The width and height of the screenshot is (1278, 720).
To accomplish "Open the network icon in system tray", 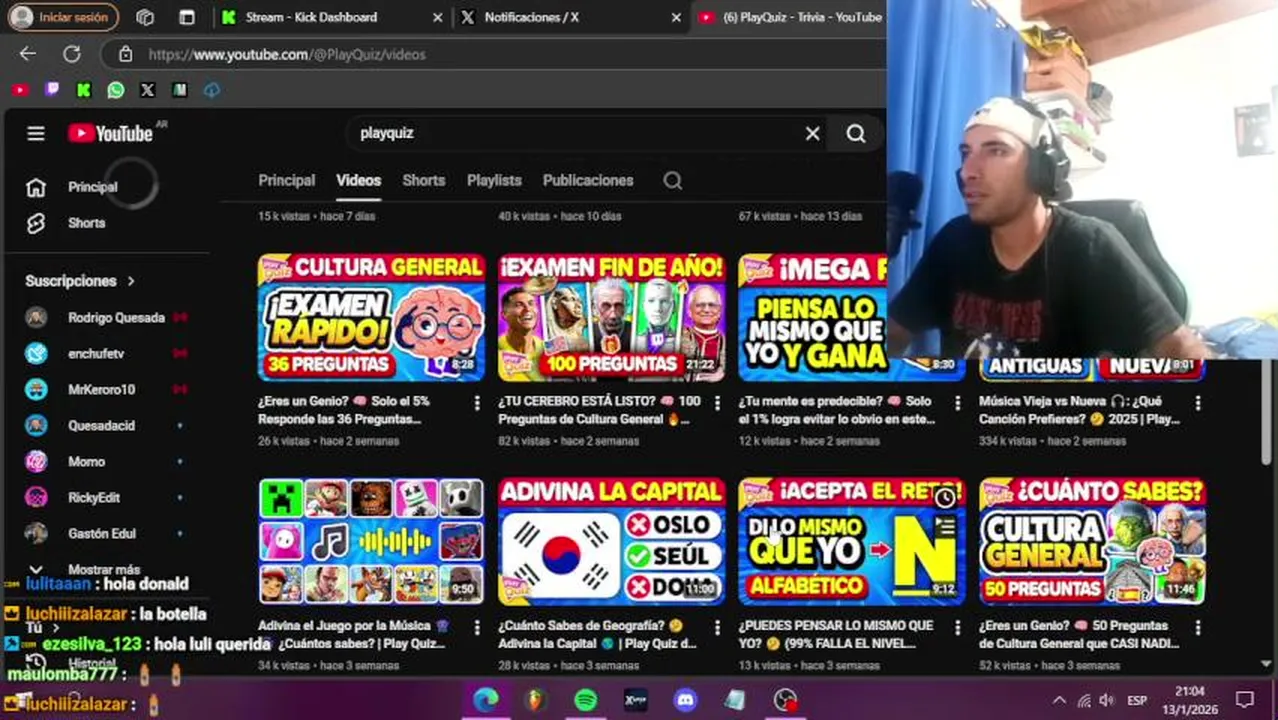I will (1084, 700).
